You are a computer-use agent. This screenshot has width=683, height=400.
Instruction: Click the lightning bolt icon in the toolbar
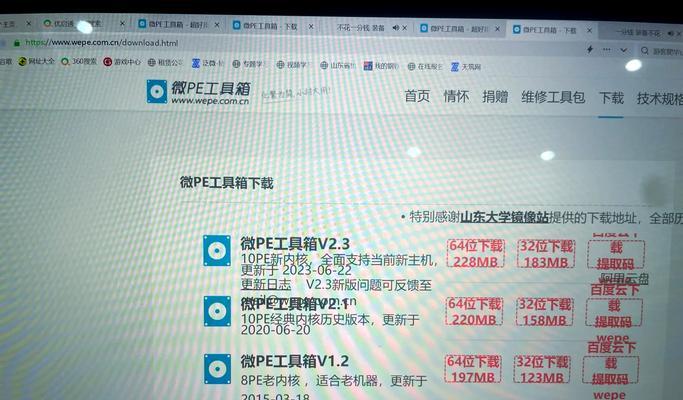(x=590, y=49)
